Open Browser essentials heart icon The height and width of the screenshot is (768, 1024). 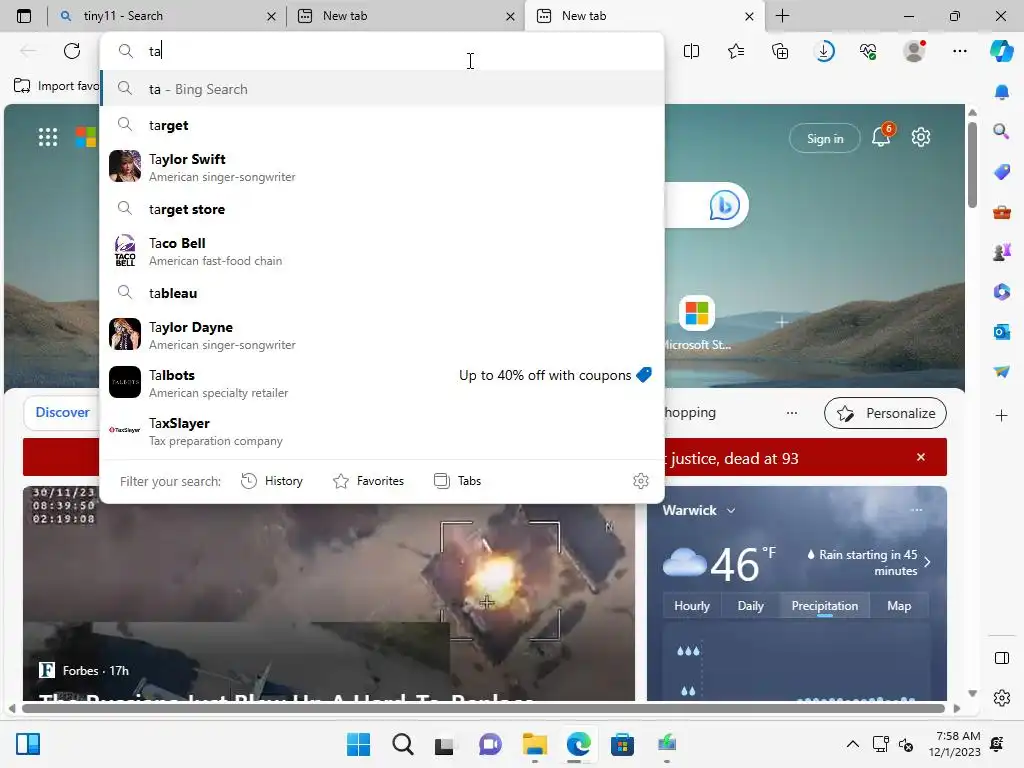tap(869, 51)
